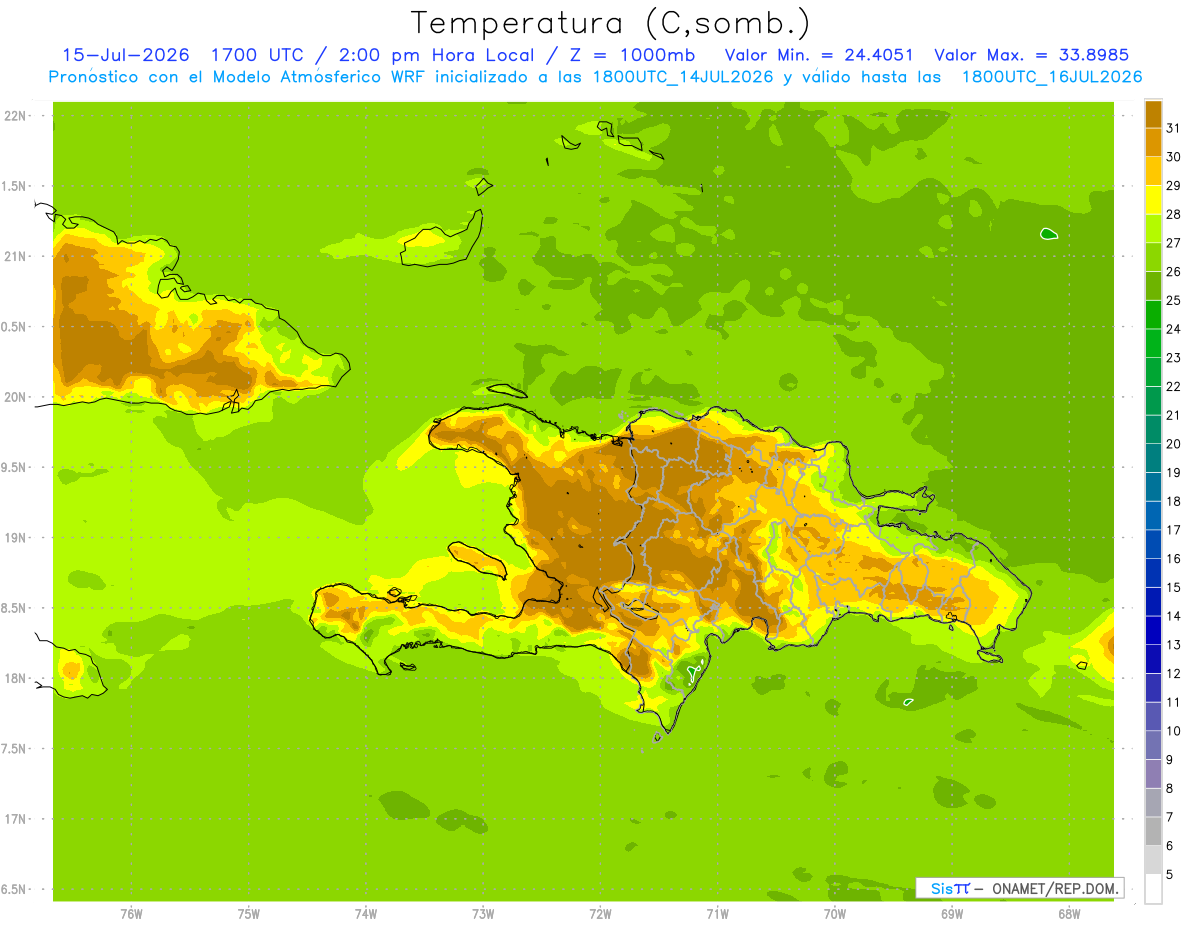Click the '22N' latitude label
The height and width of the screenshot is (927, 1200).
coord(16,116)
